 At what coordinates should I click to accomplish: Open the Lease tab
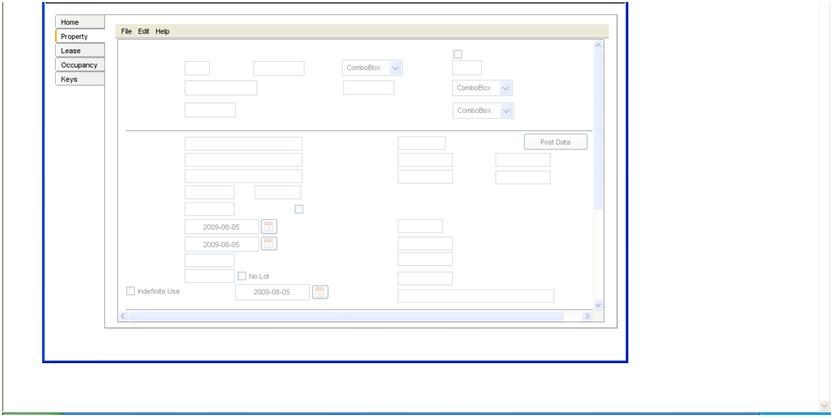(x=80, y=50)
